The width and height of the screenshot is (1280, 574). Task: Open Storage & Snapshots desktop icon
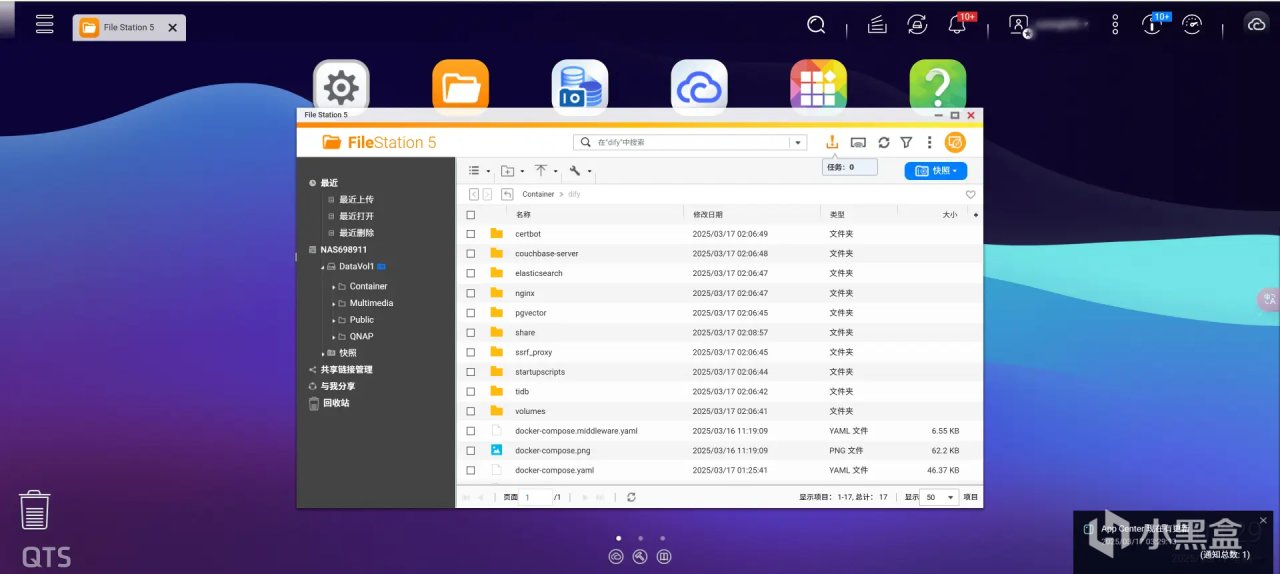[580, 87]
